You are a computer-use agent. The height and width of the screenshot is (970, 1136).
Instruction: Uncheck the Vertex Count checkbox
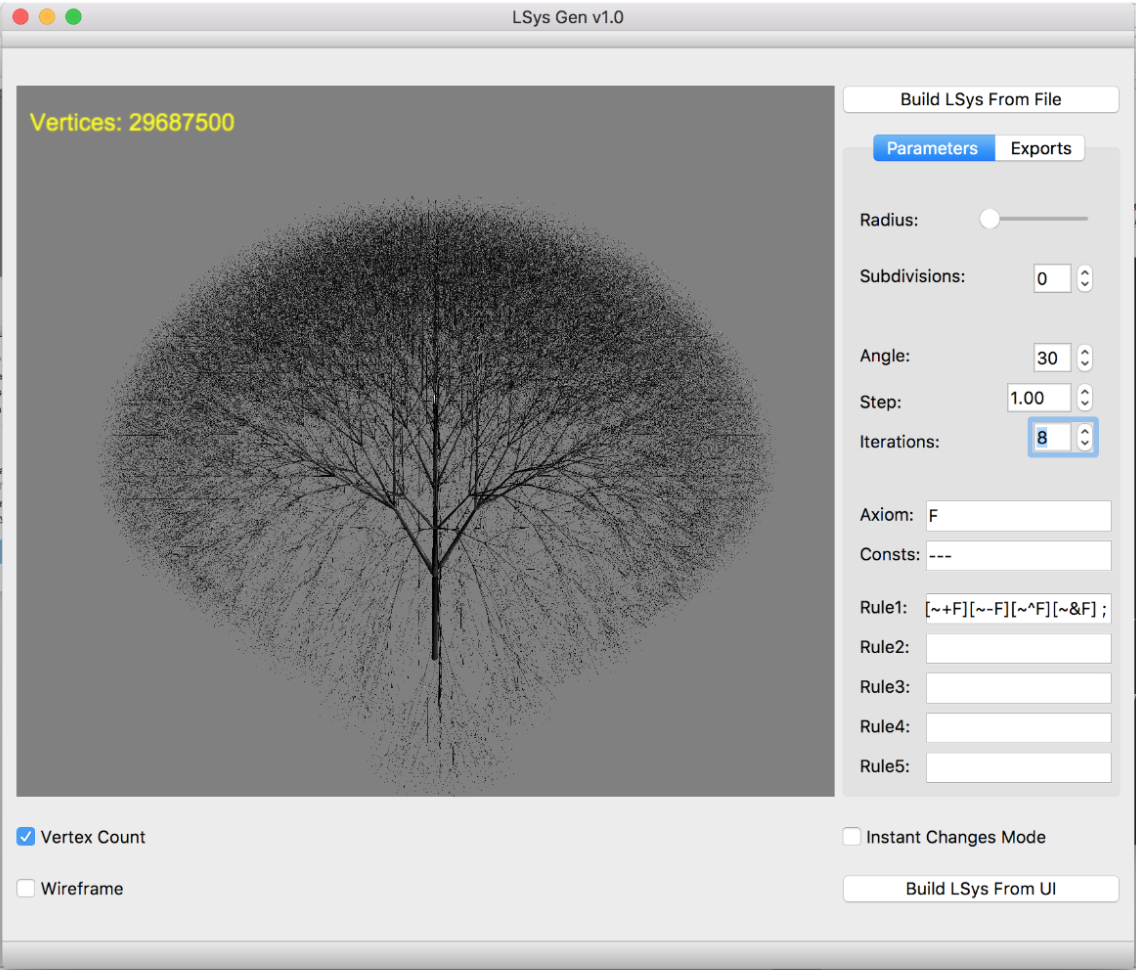(26, 837)
